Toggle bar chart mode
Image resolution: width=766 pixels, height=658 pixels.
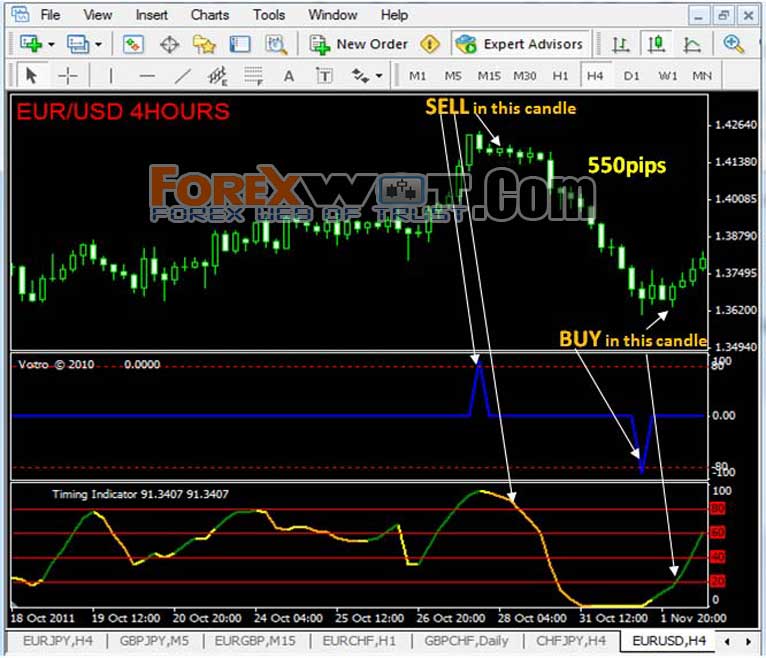pos(620,44)
